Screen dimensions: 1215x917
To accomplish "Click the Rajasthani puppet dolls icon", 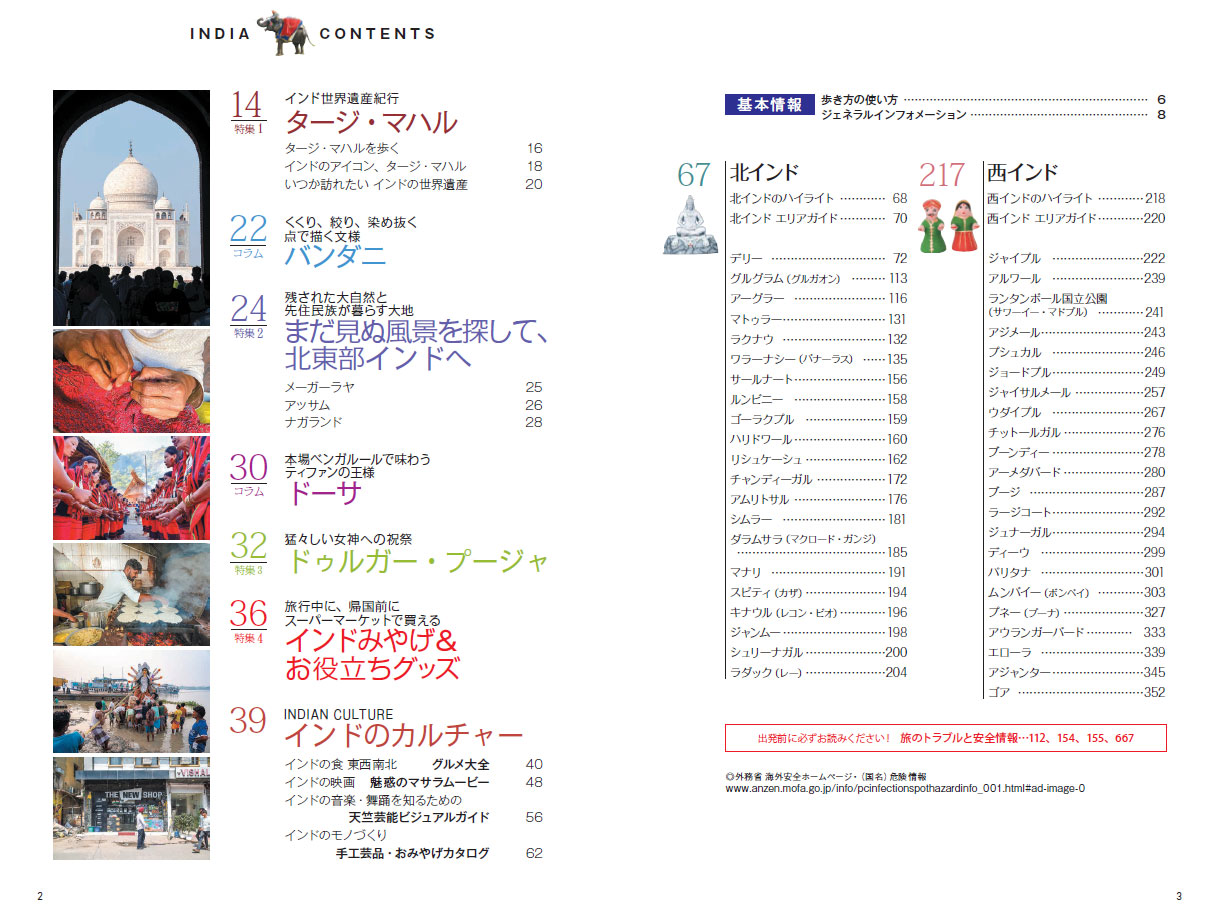I will 948,226.
